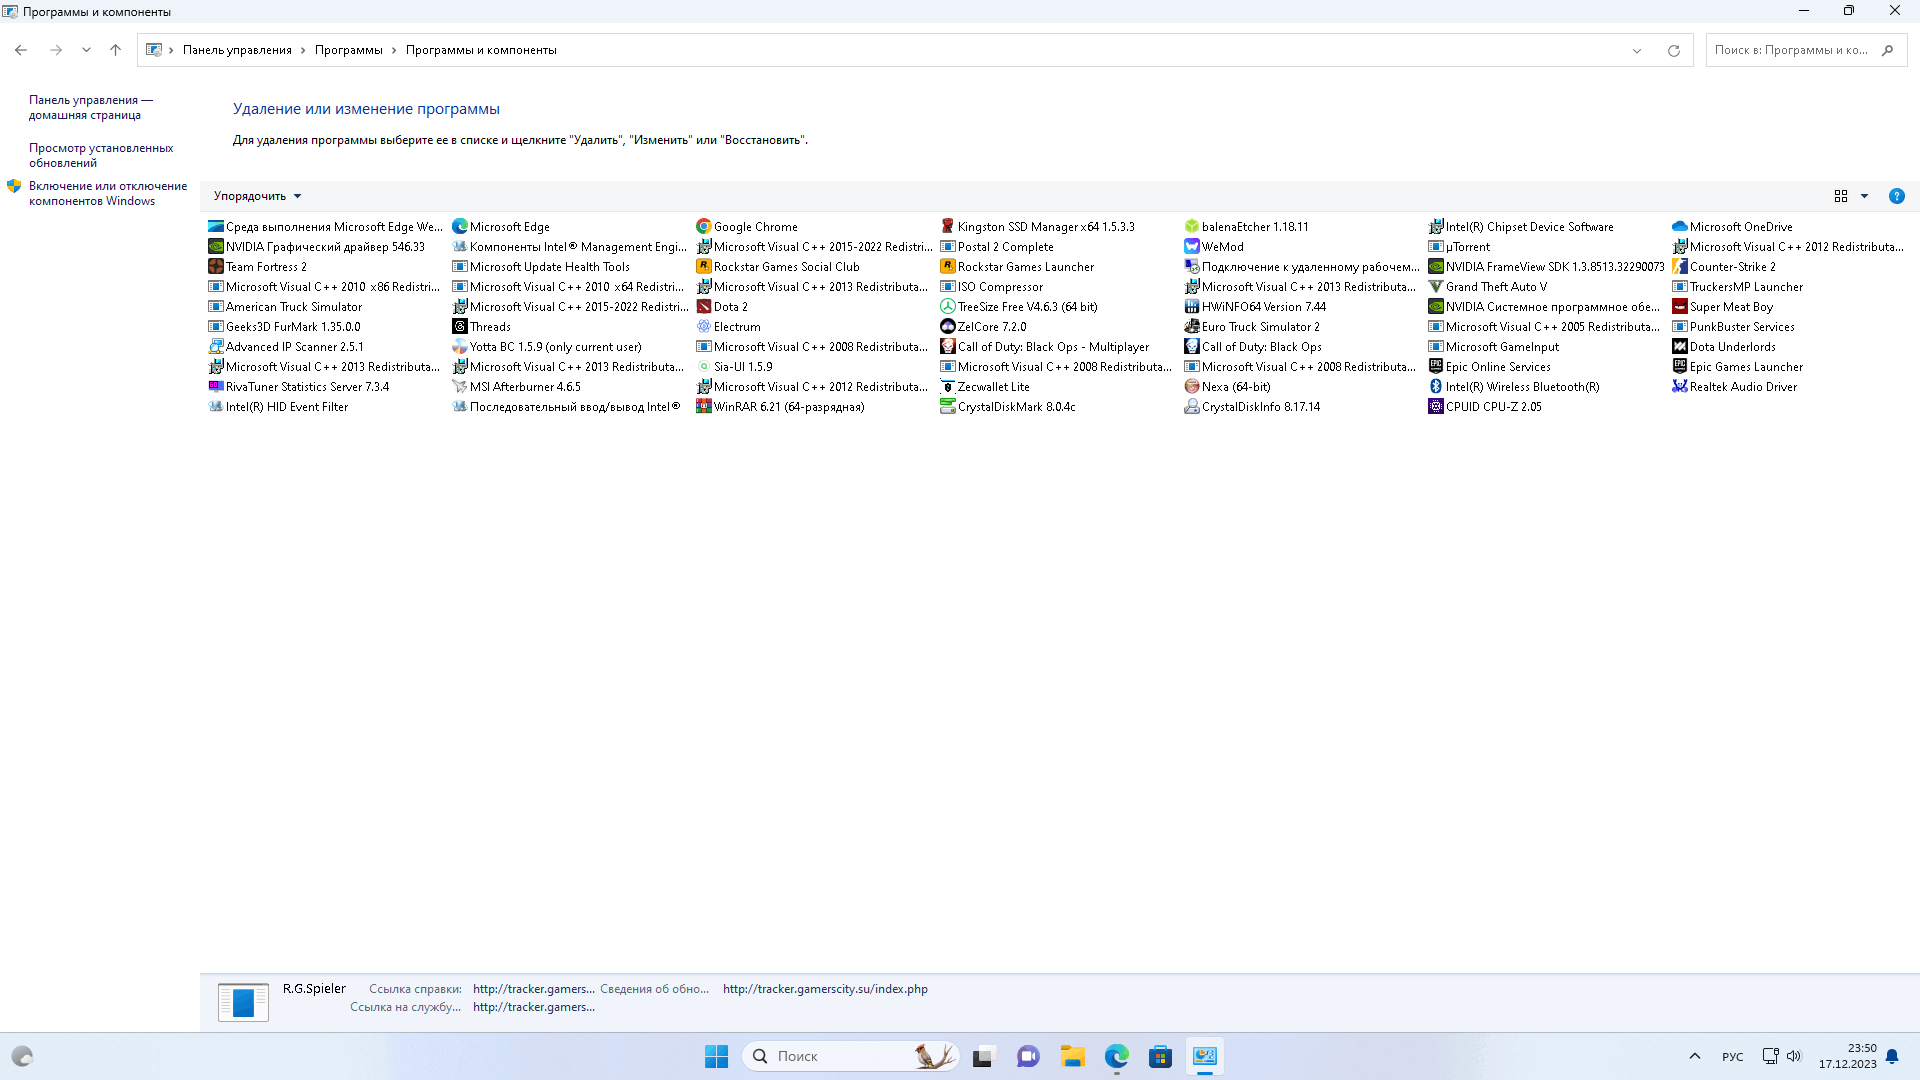Refresh the programs list

point(1674,50)
